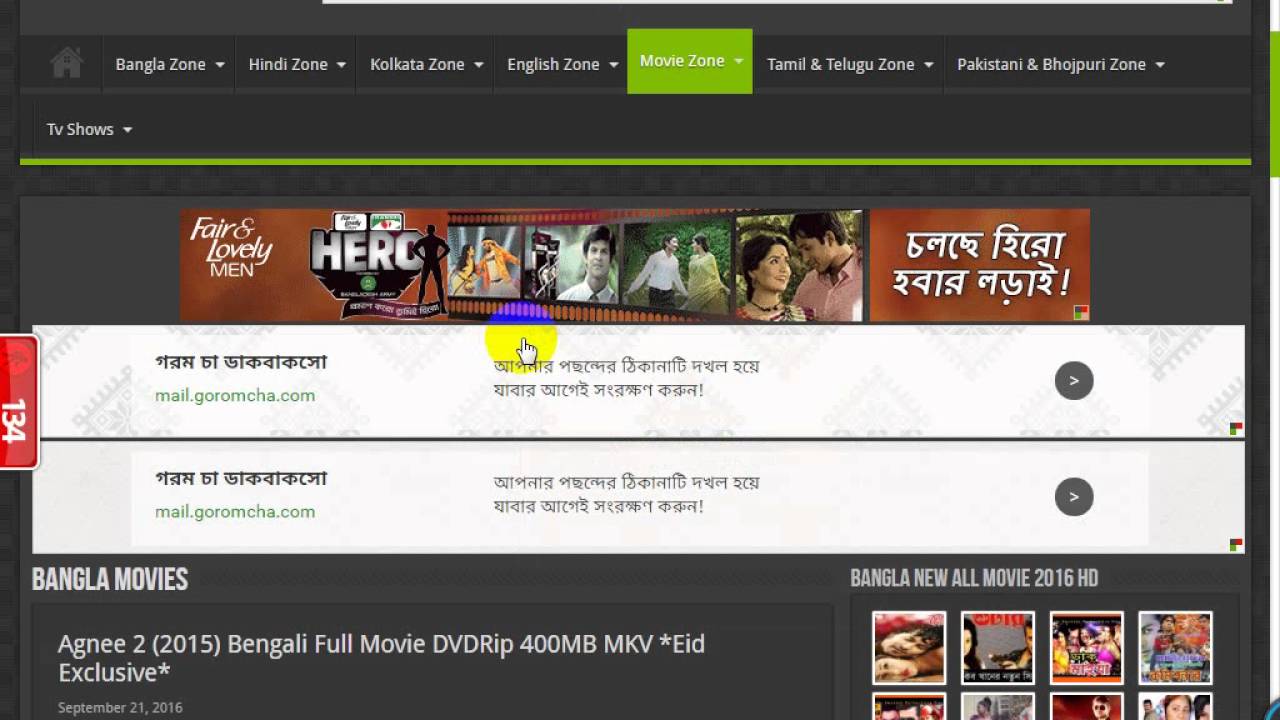Open mail.goromcha.com link in the lower ad

pyautogui.click(x=235, y=511)
